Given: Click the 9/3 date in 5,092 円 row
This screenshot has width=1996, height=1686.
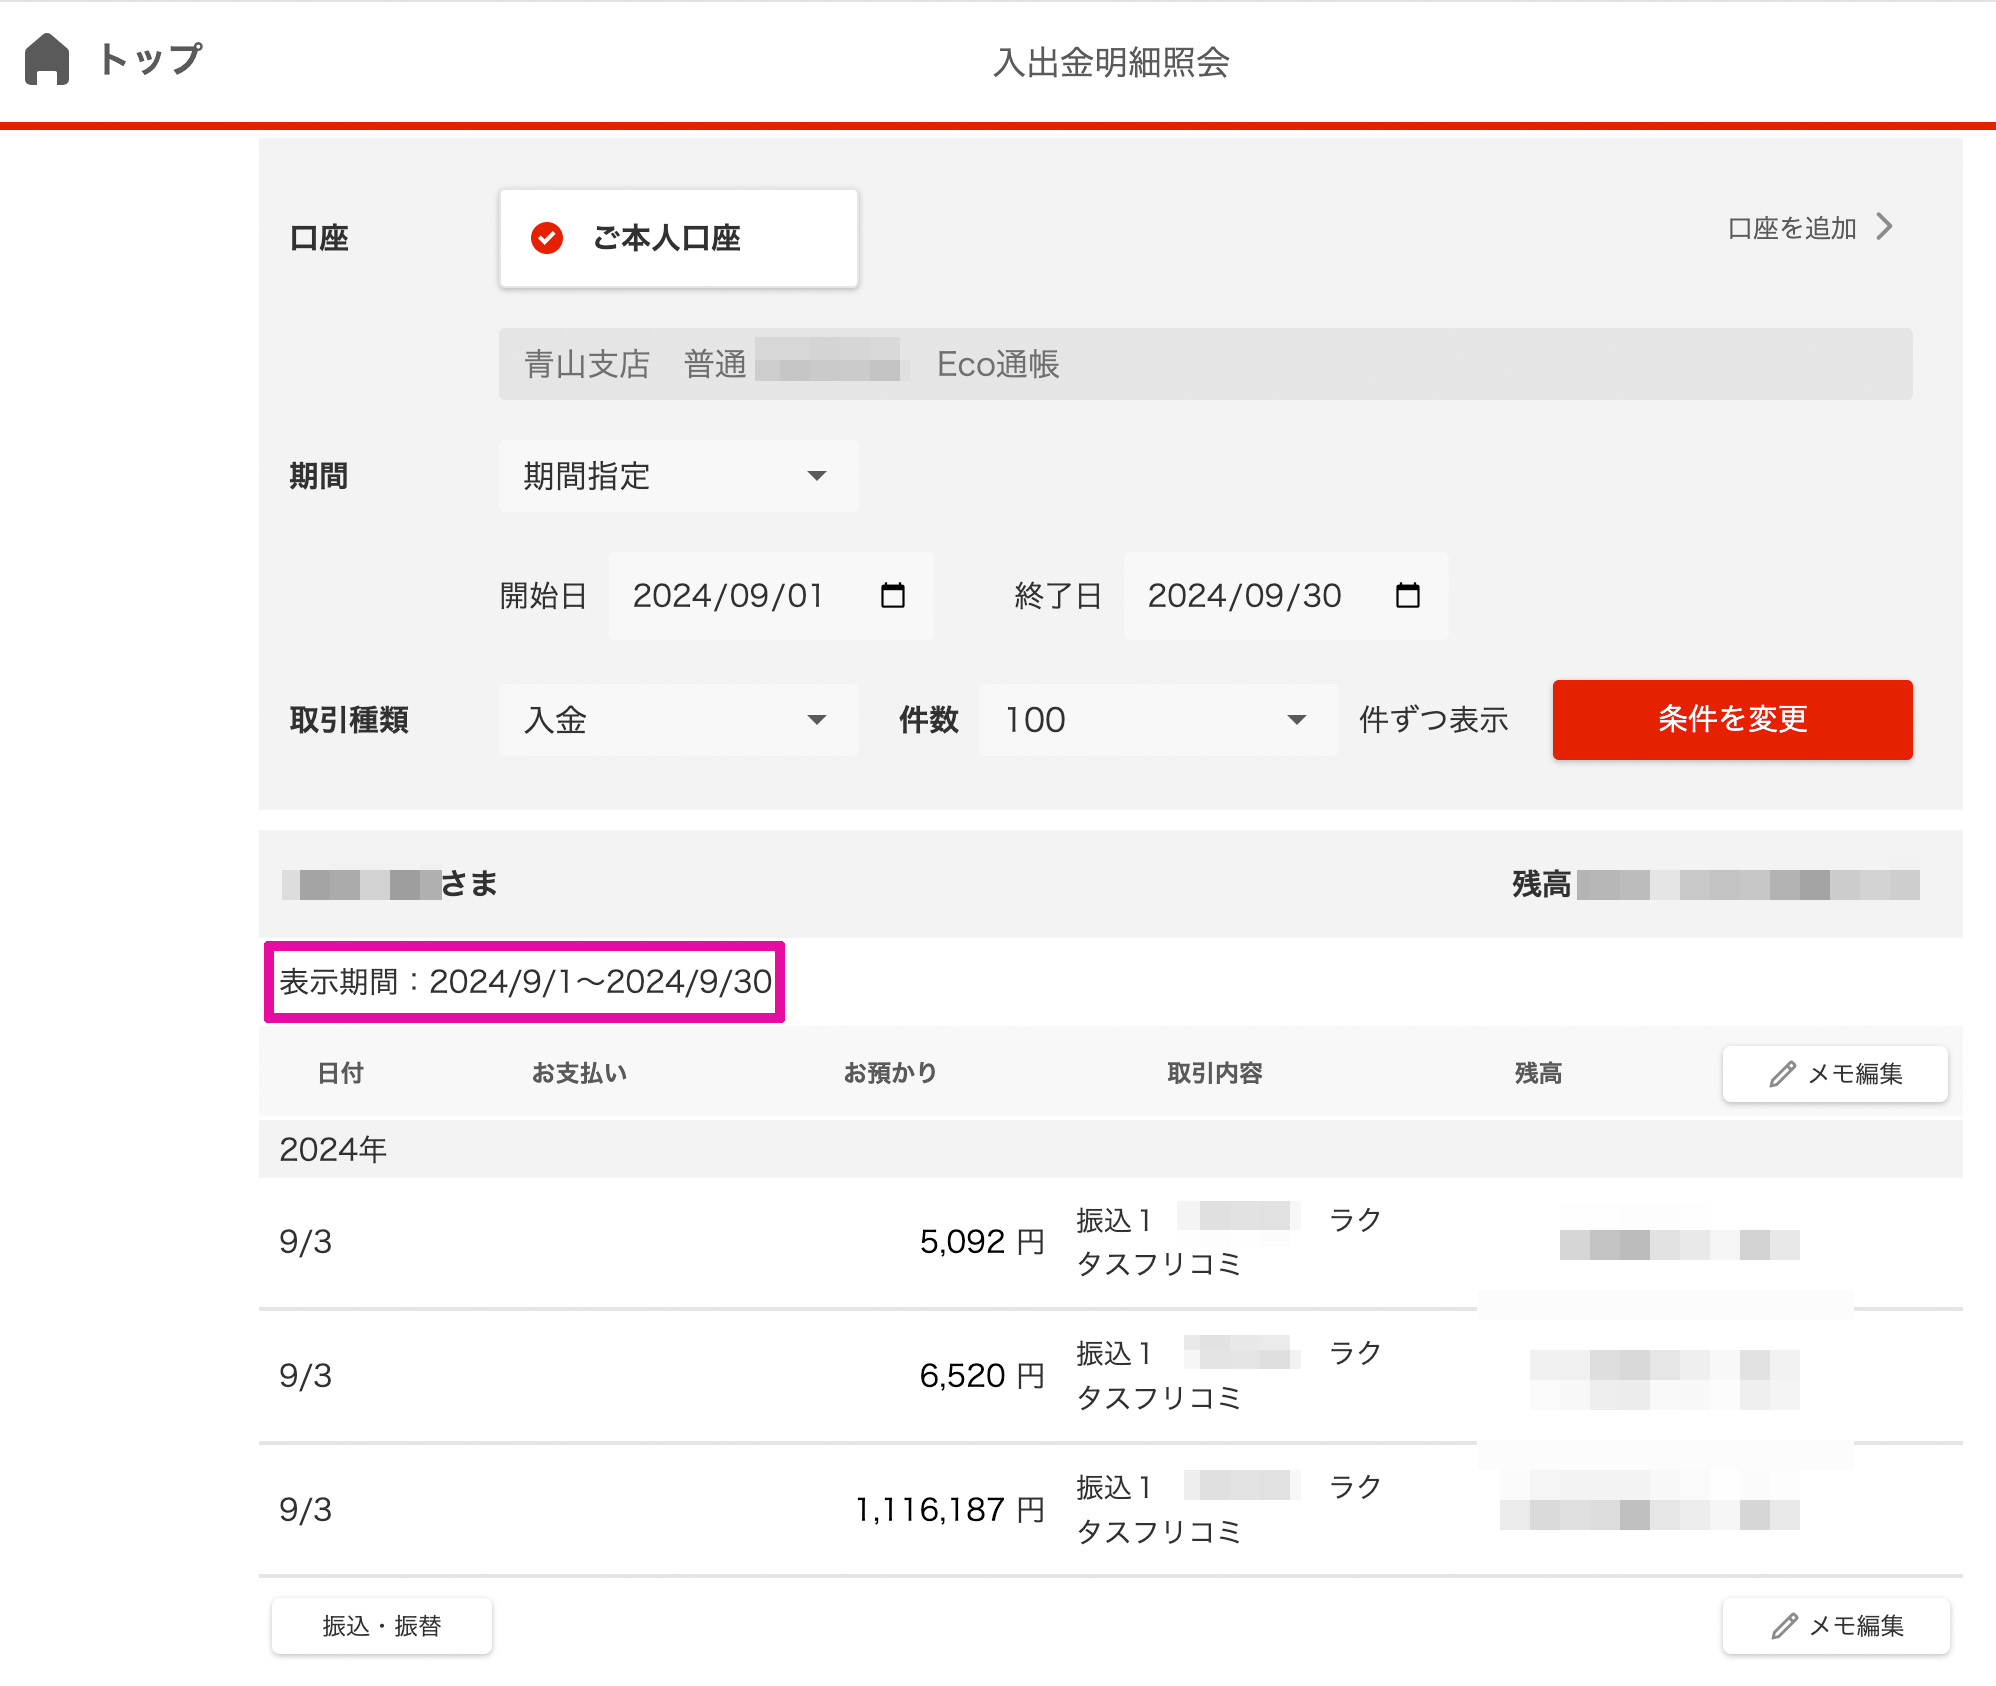Looking at the screenshot, I should [x=305, y=1242].
